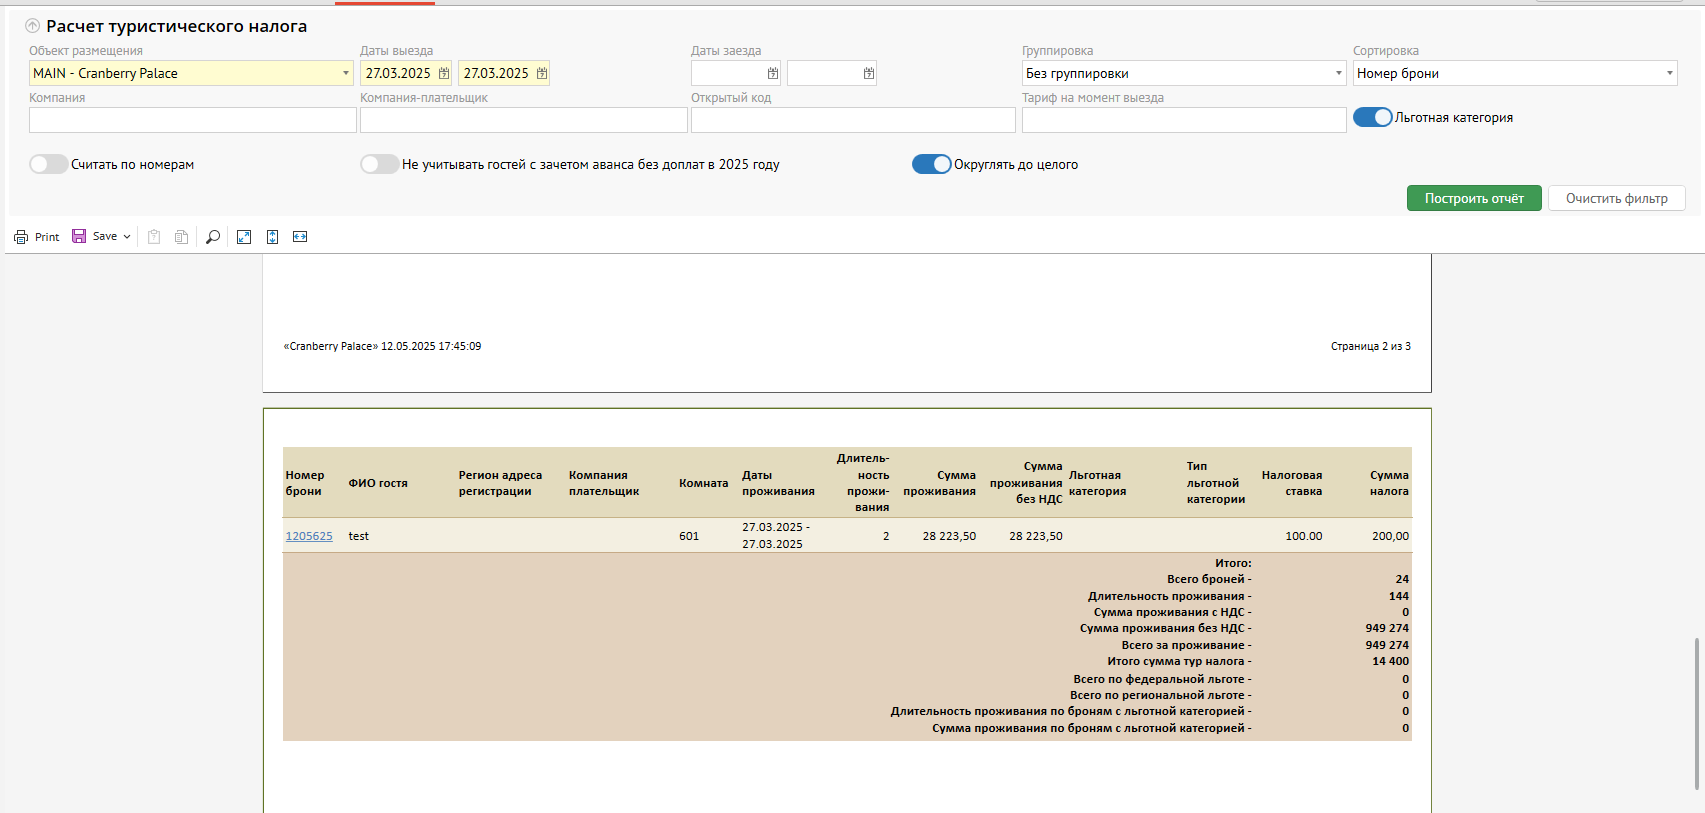
Task: Open calendar for second arrival date field
Action: coord(869,73)
